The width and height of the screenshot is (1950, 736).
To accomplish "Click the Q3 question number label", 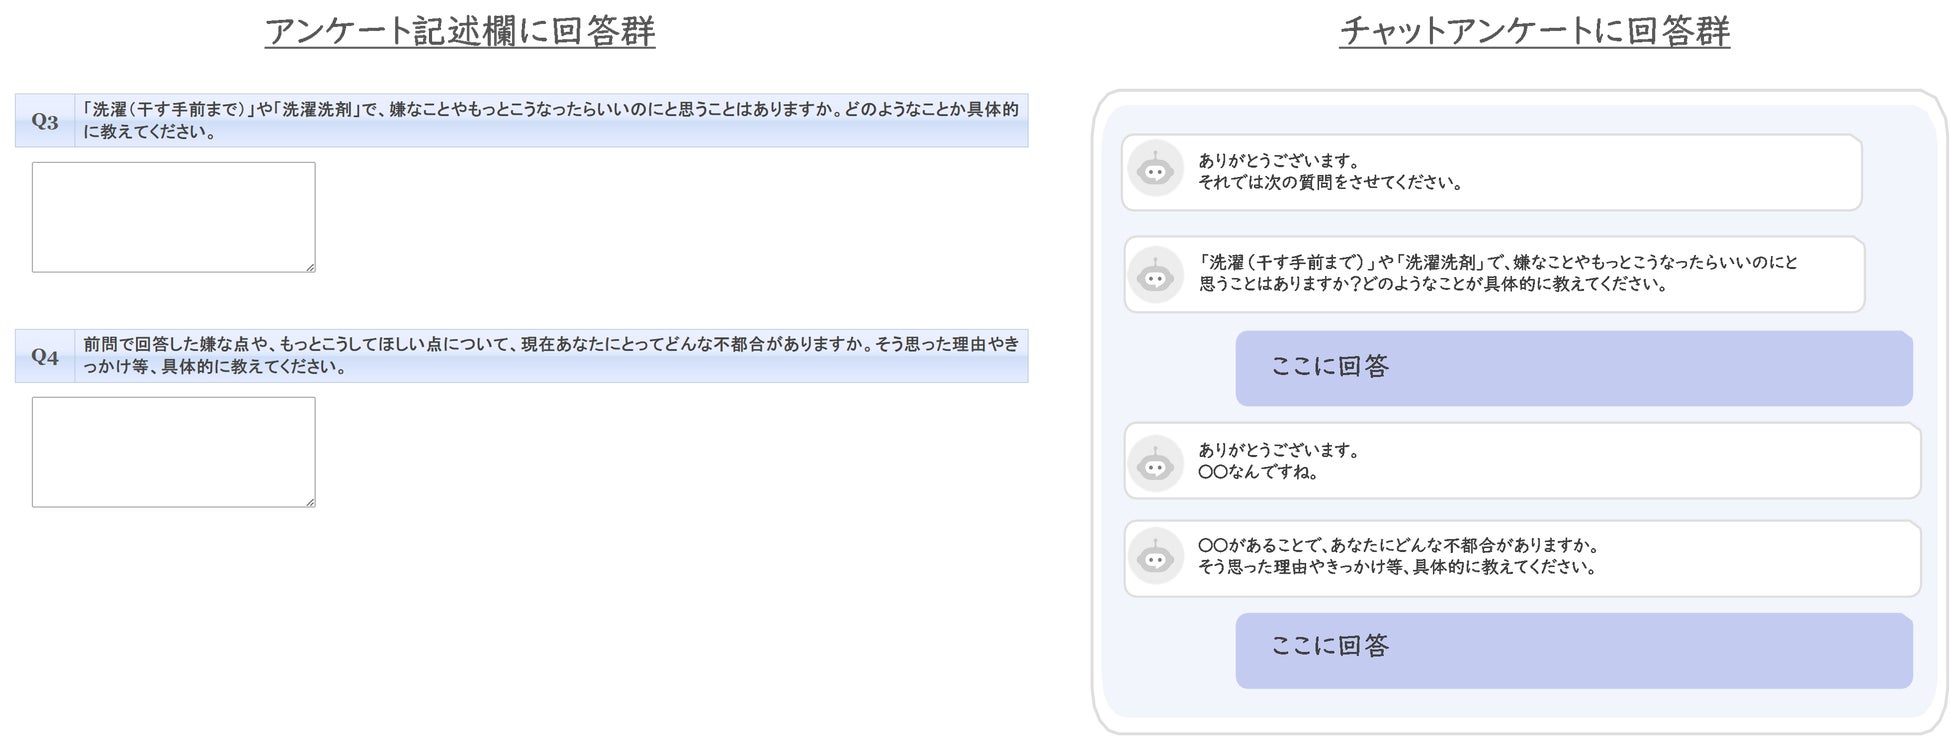I will (x=45, y=121).
